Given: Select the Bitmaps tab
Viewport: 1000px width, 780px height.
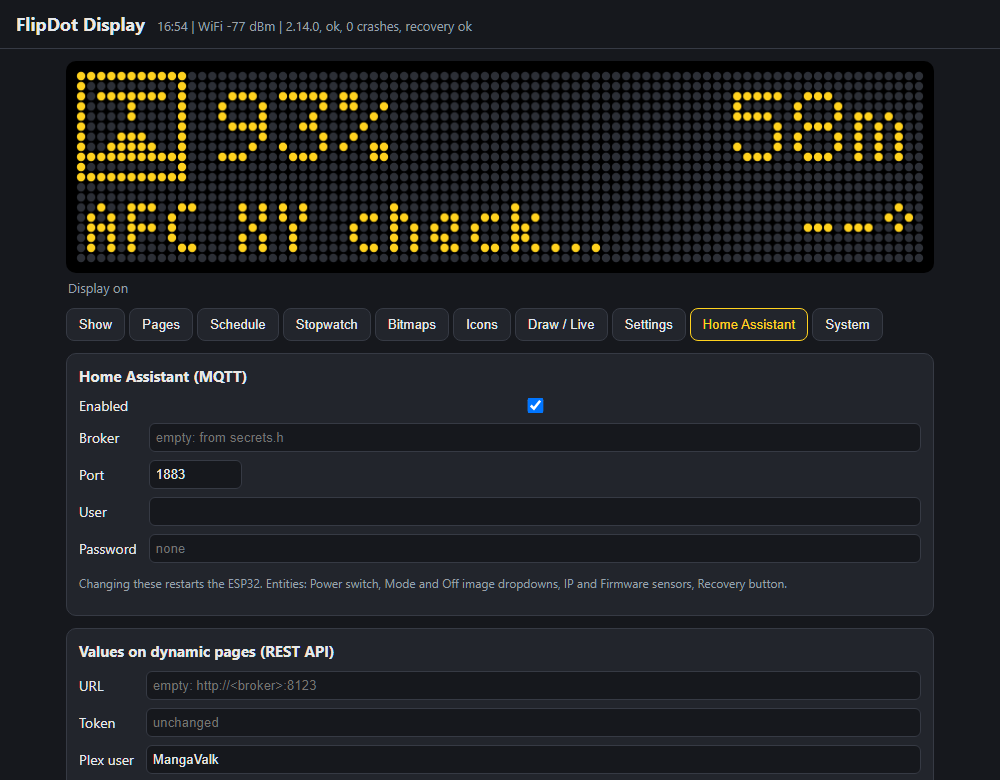Looking at the screenshot, I should tap(412, 325).
